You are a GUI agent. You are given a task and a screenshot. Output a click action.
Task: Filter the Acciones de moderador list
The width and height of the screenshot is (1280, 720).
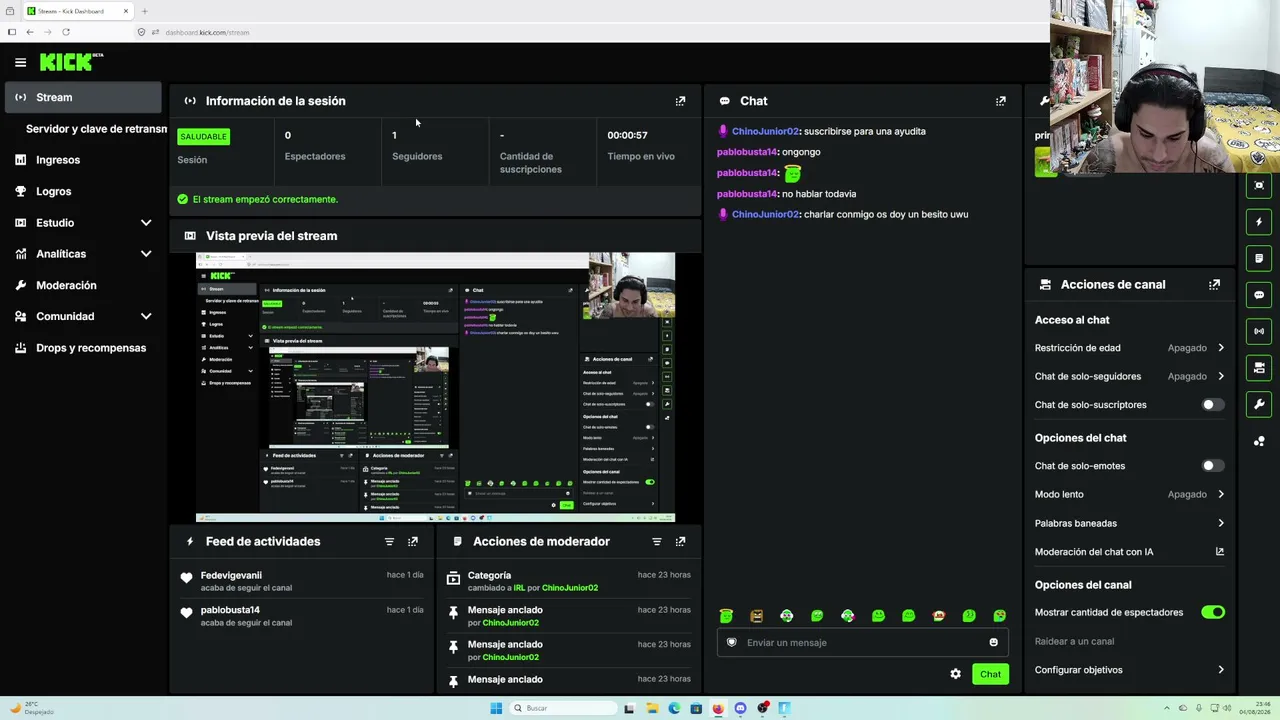pyautogui.click(x=657, y=541)
